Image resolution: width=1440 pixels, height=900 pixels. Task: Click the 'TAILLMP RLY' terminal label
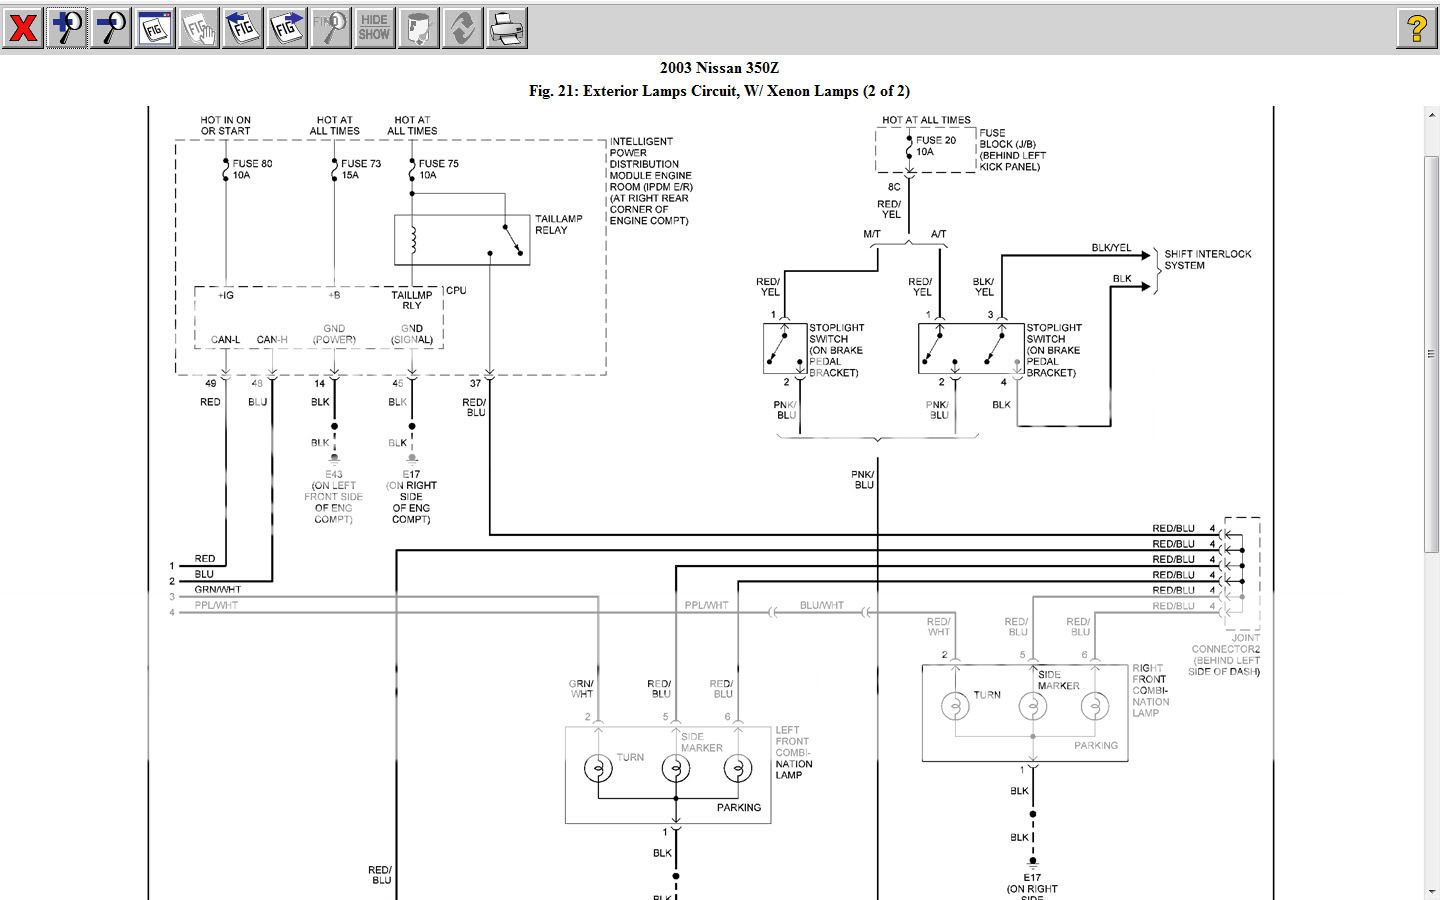pyautogui.click(x=412, y=300)
